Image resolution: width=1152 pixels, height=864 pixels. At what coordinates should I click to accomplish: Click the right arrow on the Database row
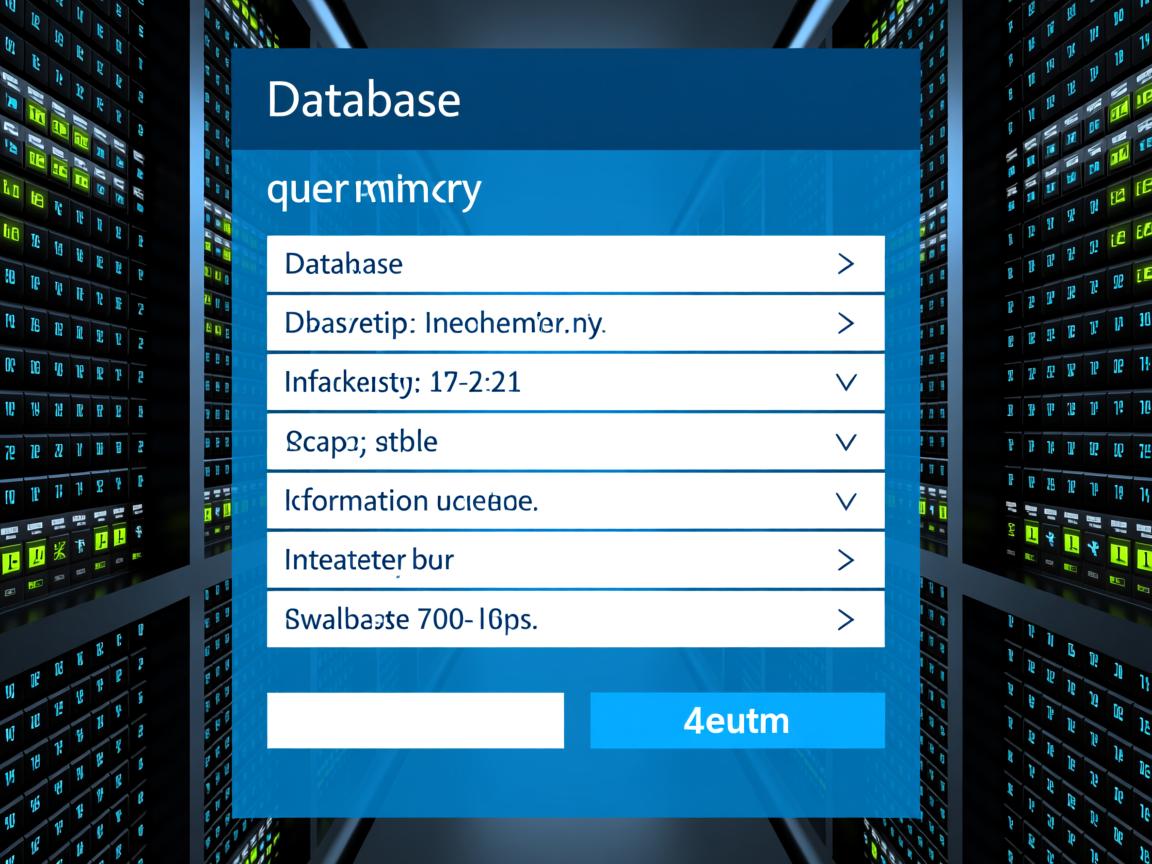[x=845, y=264]
